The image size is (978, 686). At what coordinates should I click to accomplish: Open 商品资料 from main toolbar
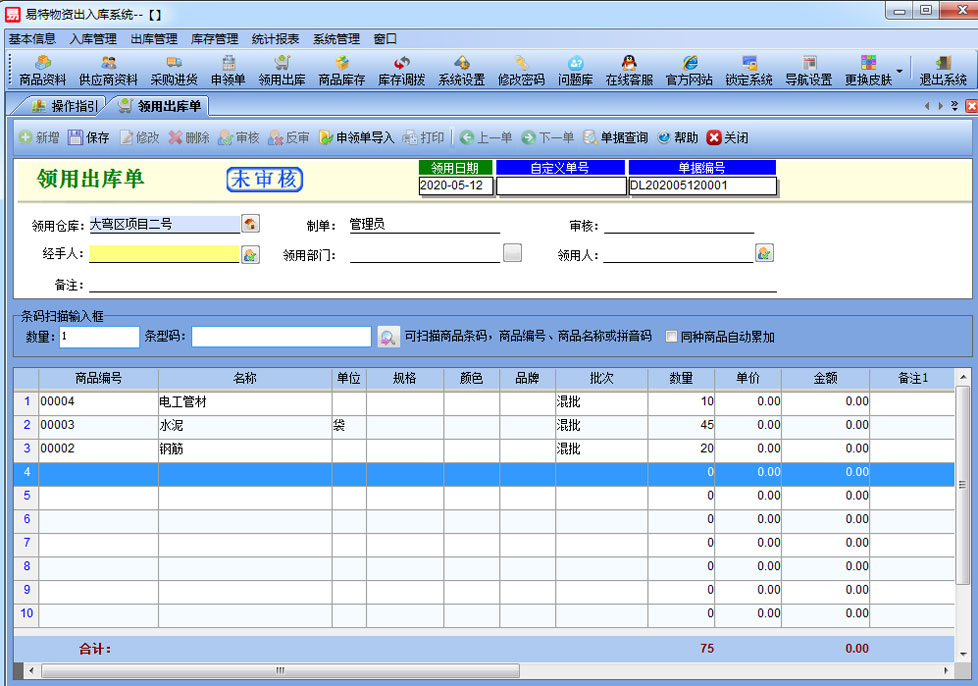coord(43,71)
